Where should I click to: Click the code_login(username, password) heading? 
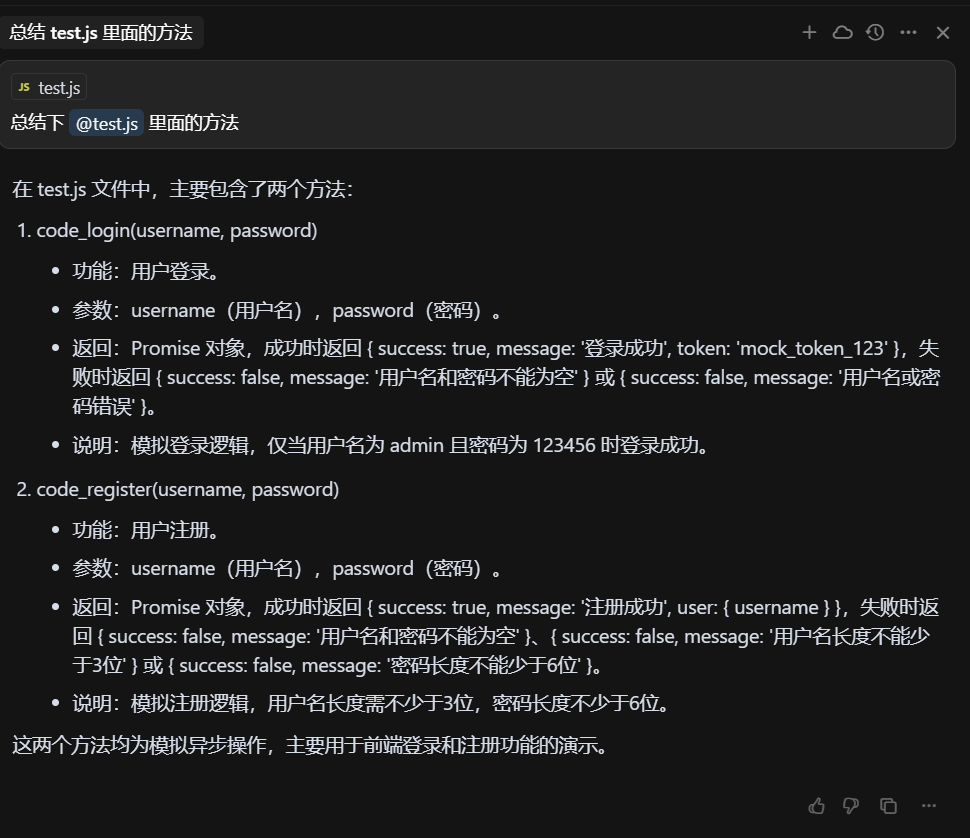[177, 230]
